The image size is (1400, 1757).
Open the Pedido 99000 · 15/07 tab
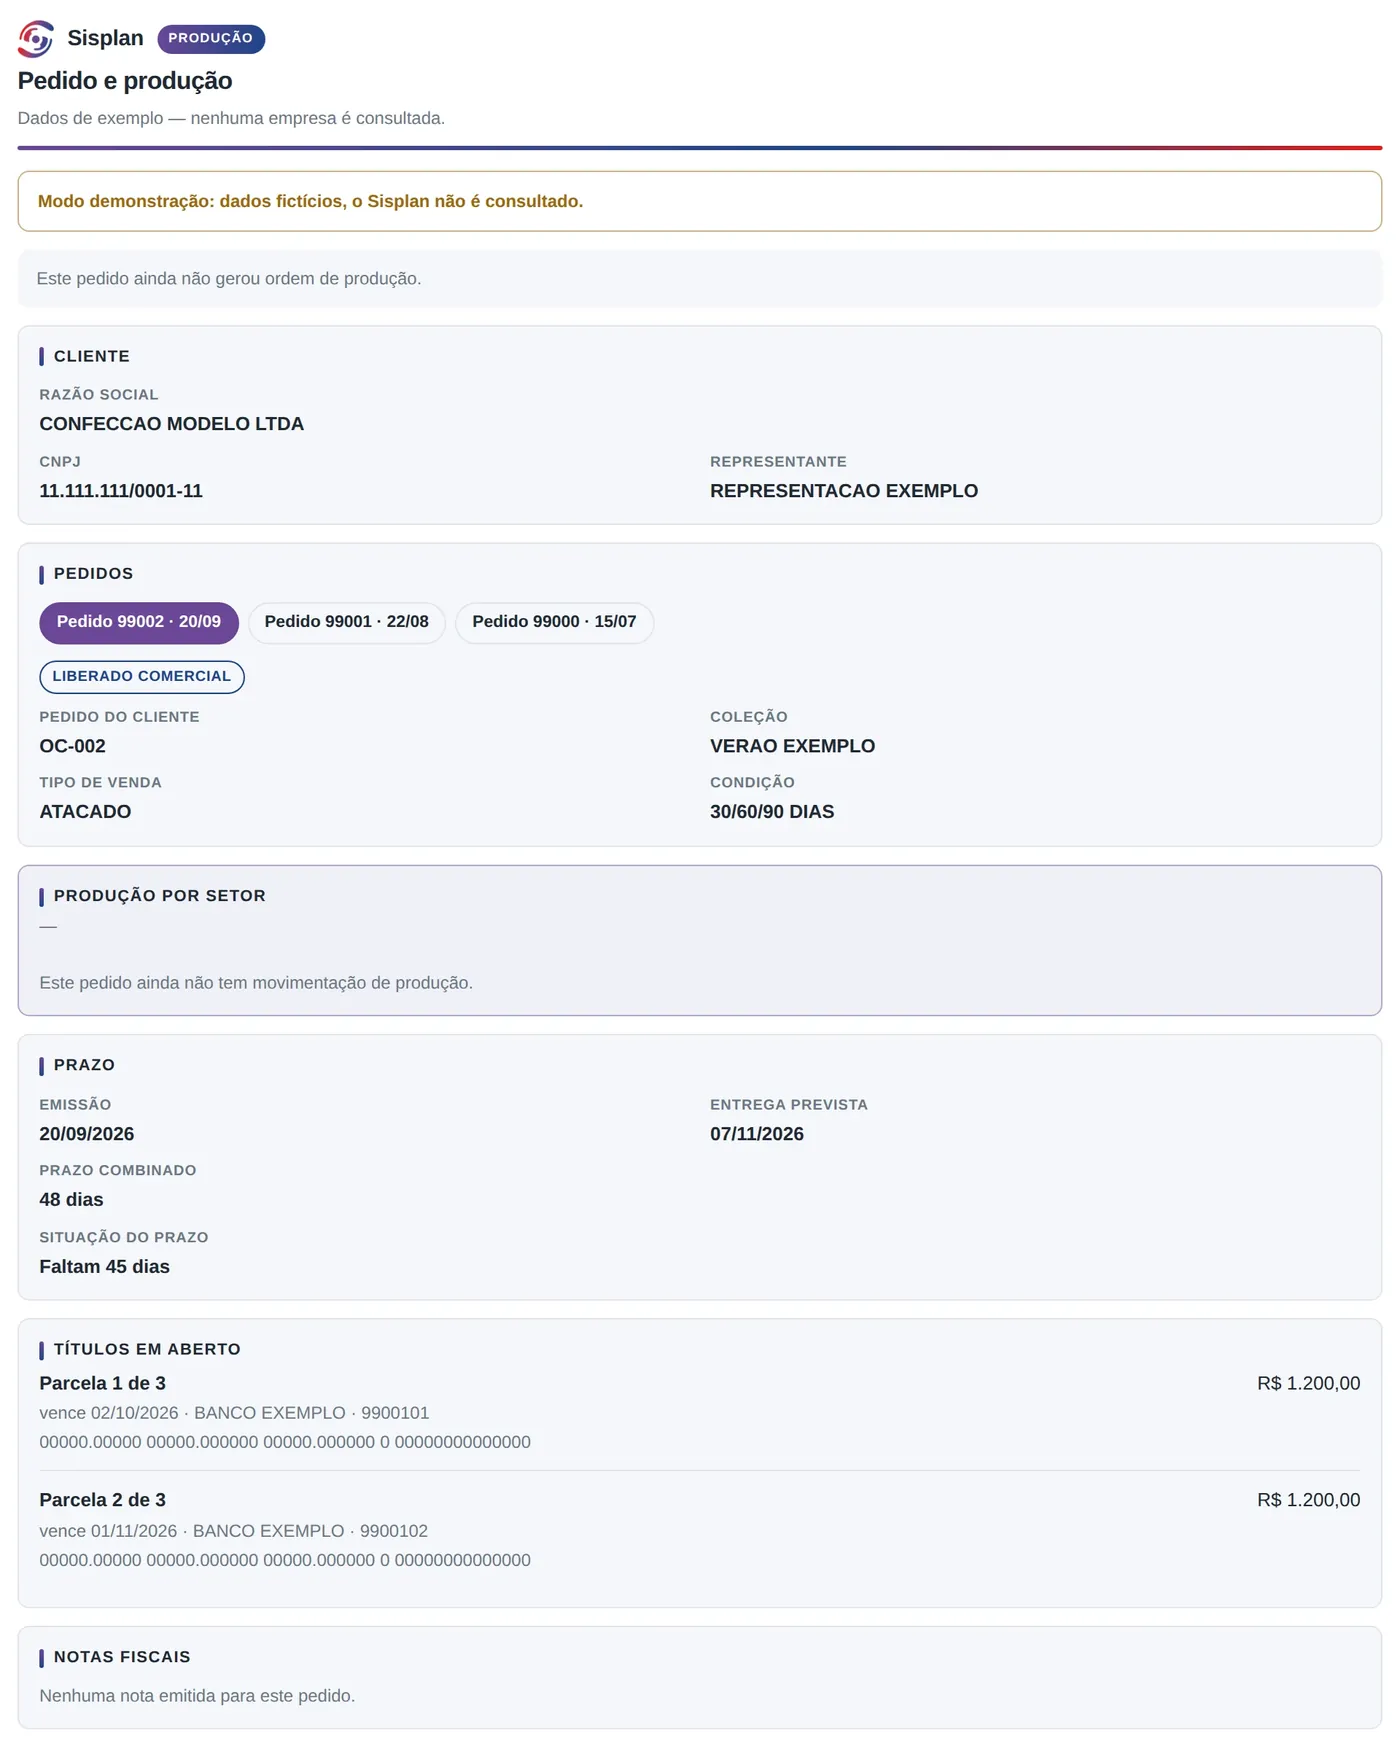coord(554,622)
